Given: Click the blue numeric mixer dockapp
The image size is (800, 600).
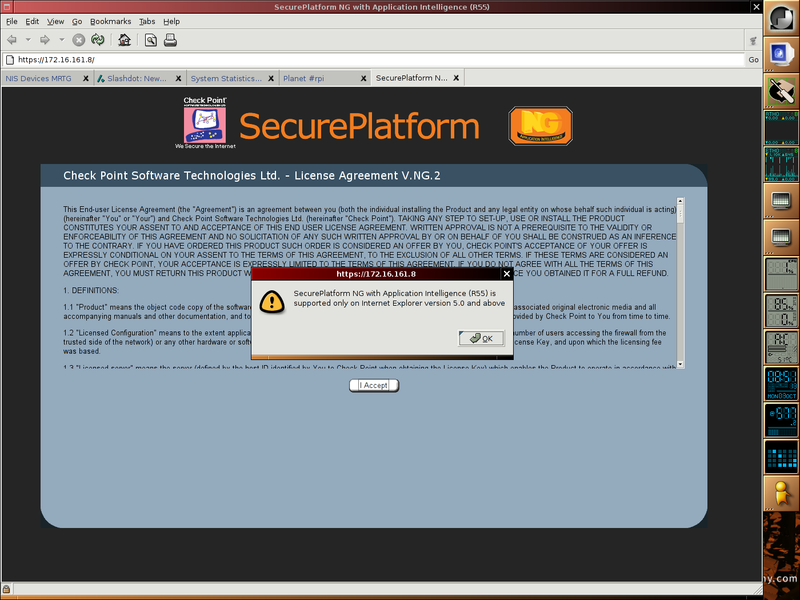Looking at the screenshot, I should 781,420.
